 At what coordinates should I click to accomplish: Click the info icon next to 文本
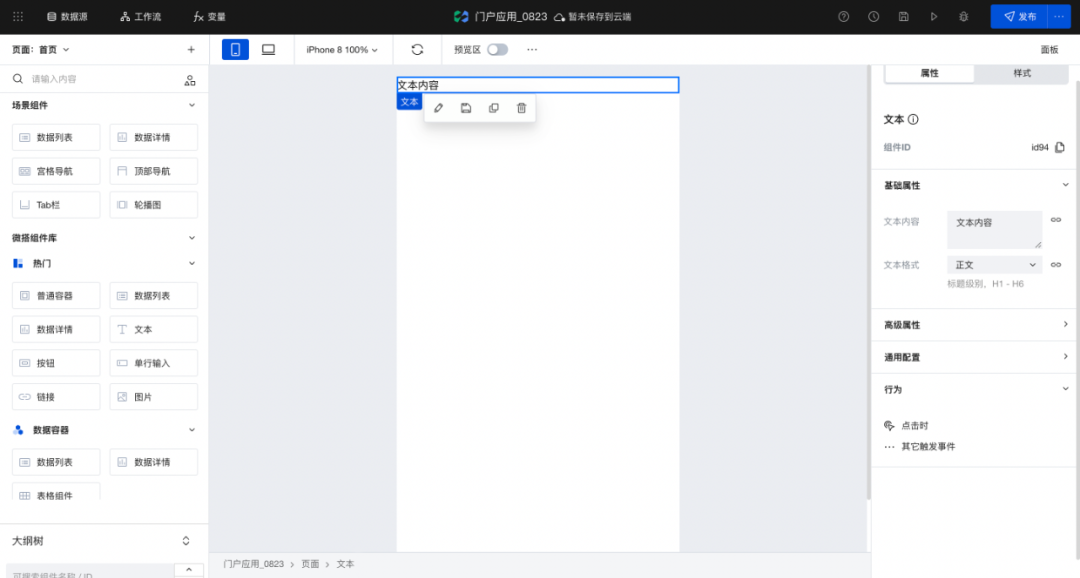(913, 119)
